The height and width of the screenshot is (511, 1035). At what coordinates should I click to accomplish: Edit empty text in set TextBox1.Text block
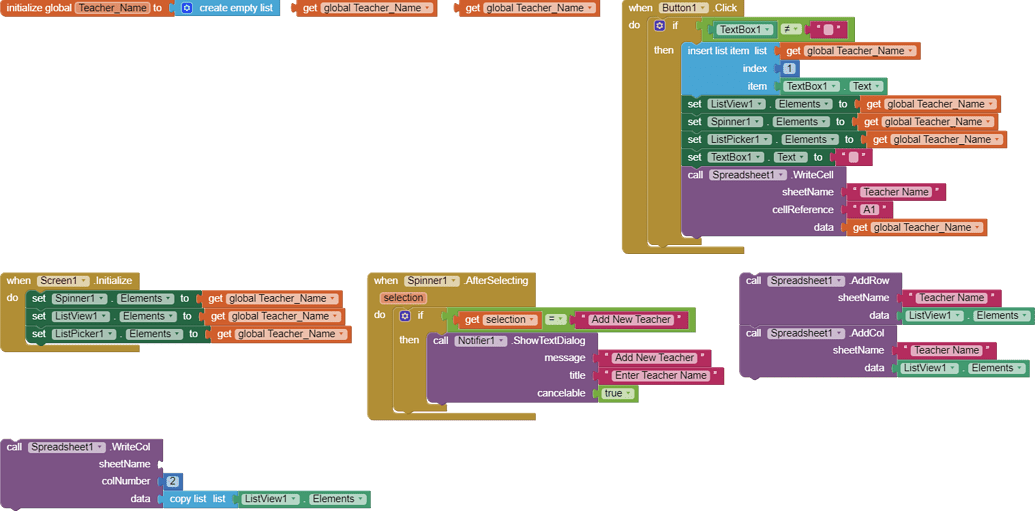pyautogui.click(x=853, y=157)
